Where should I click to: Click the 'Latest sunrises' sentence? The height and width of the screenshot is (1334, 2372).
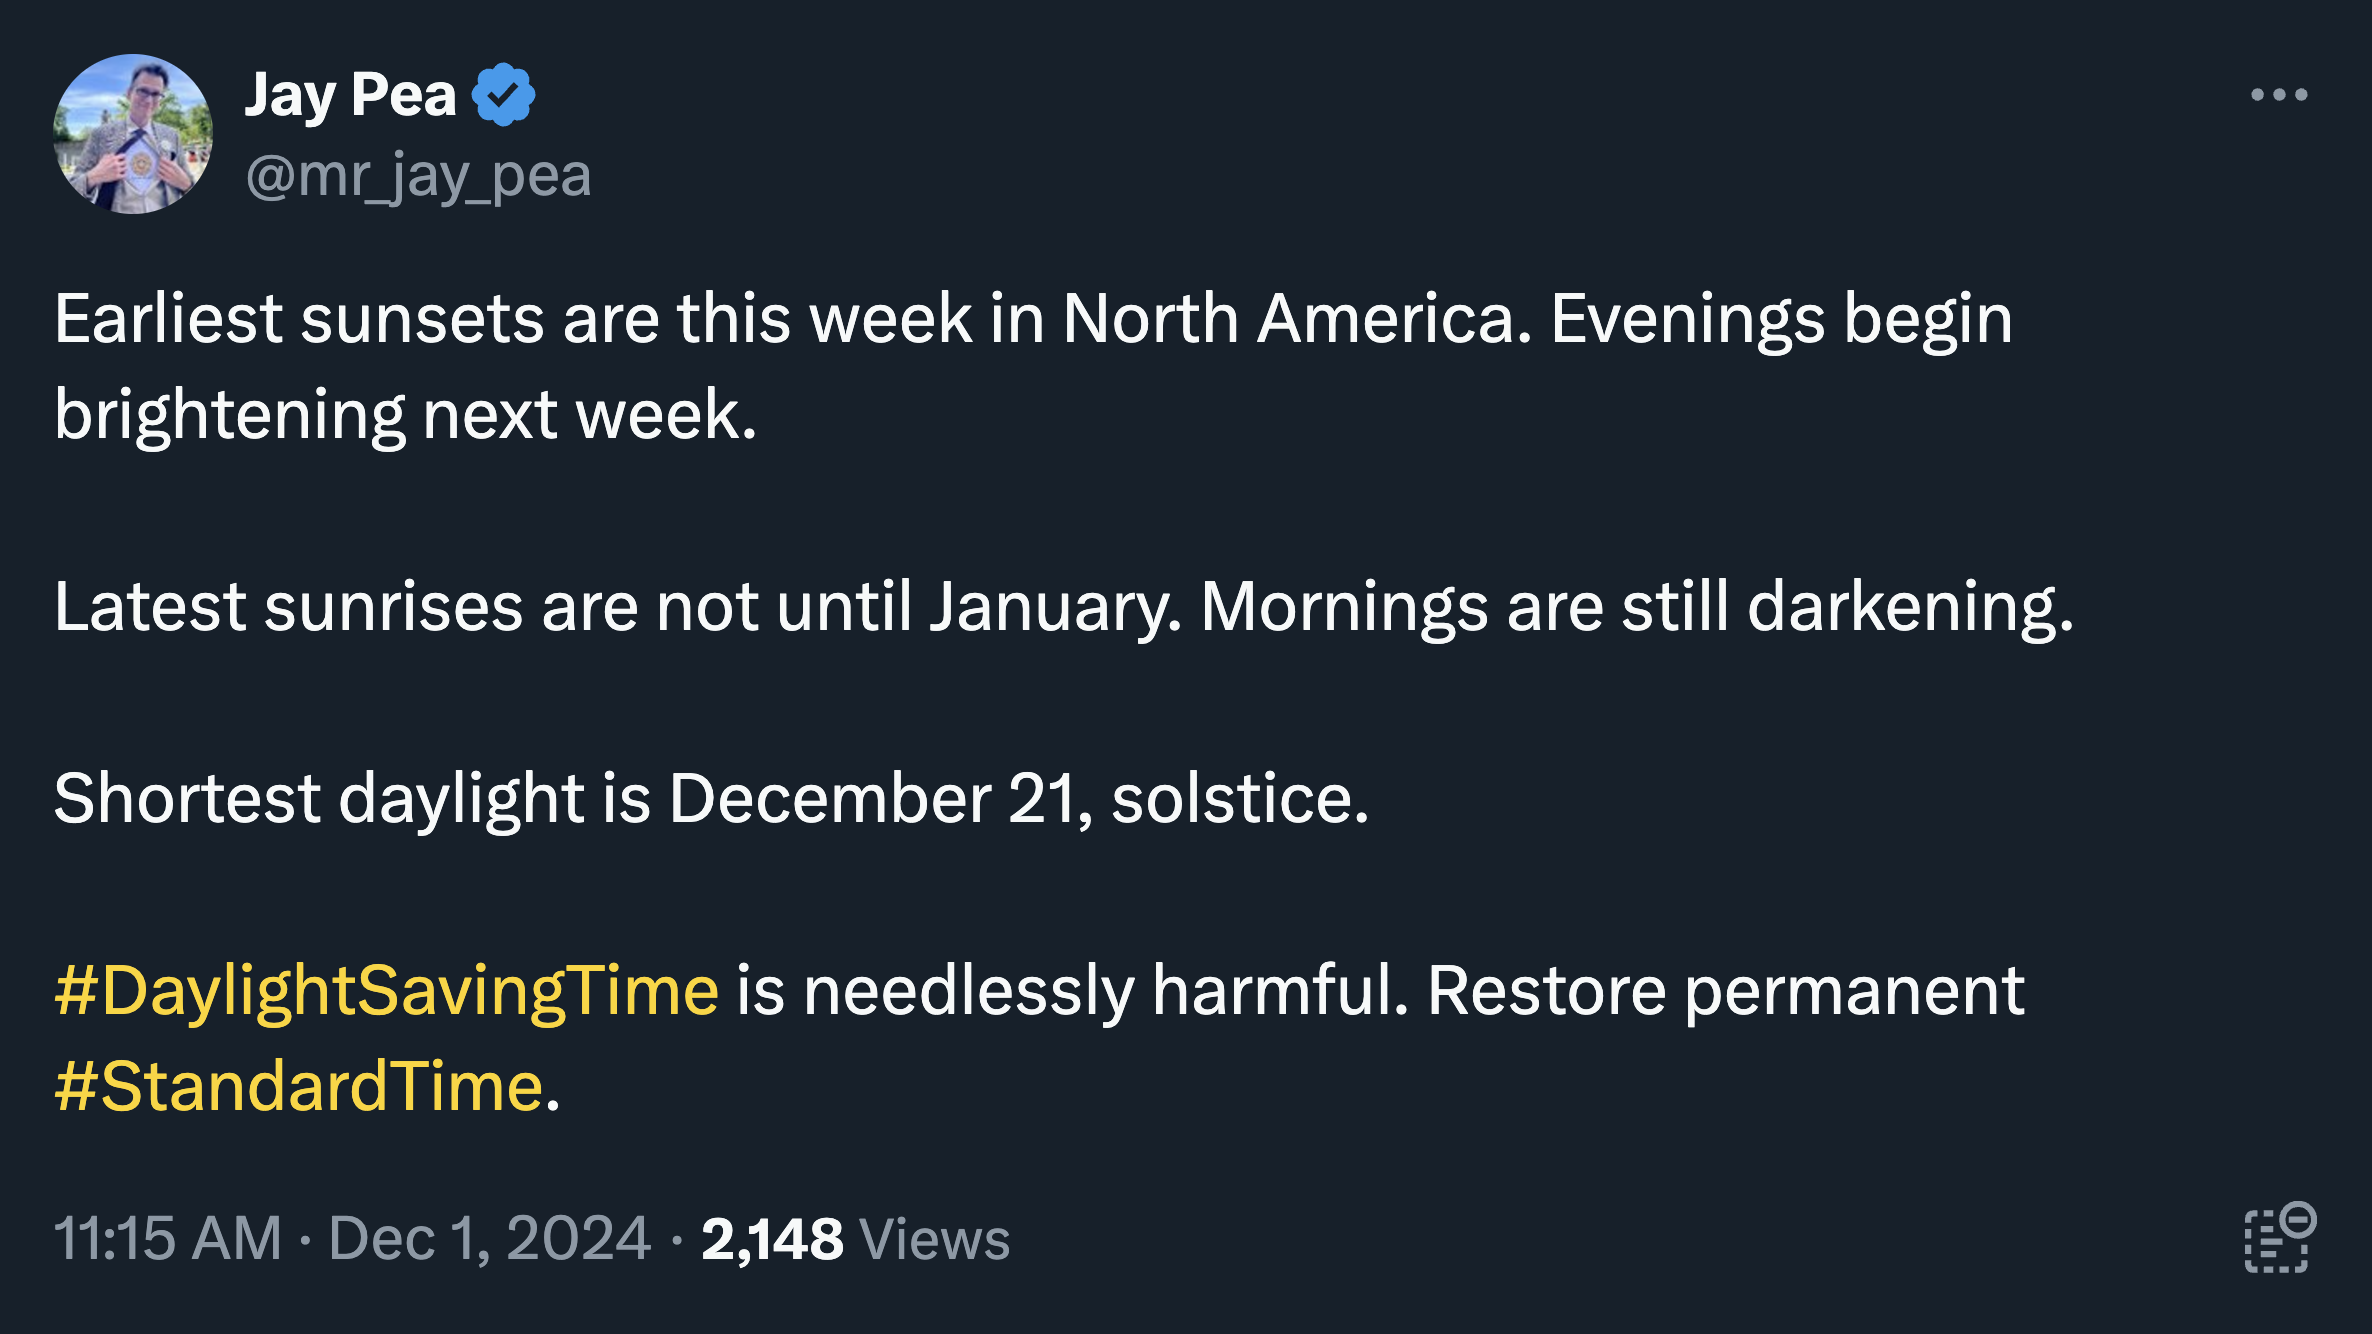point(618,607)
